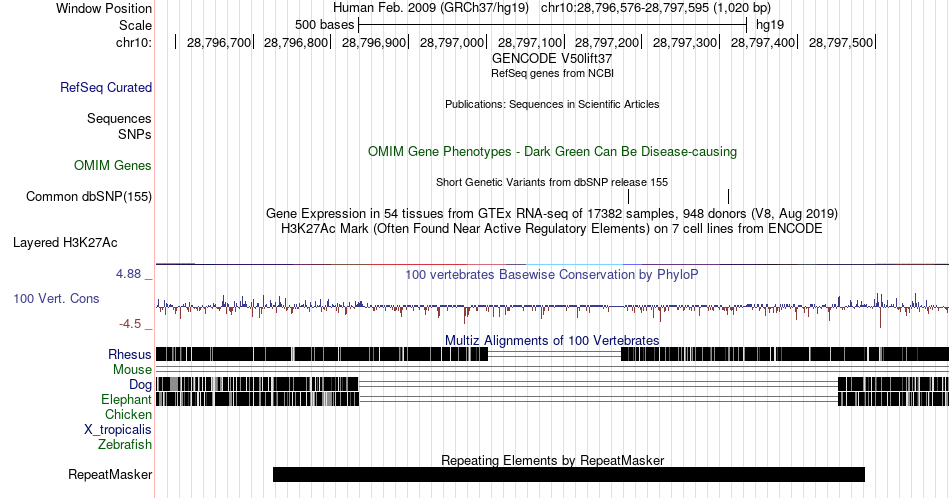Image resolution: width=950 pixels, height=498 pixels.
Task: Click 100 vertebrates Basewise Conservation title
Action: pyautogui.click(x=552, y=274)
